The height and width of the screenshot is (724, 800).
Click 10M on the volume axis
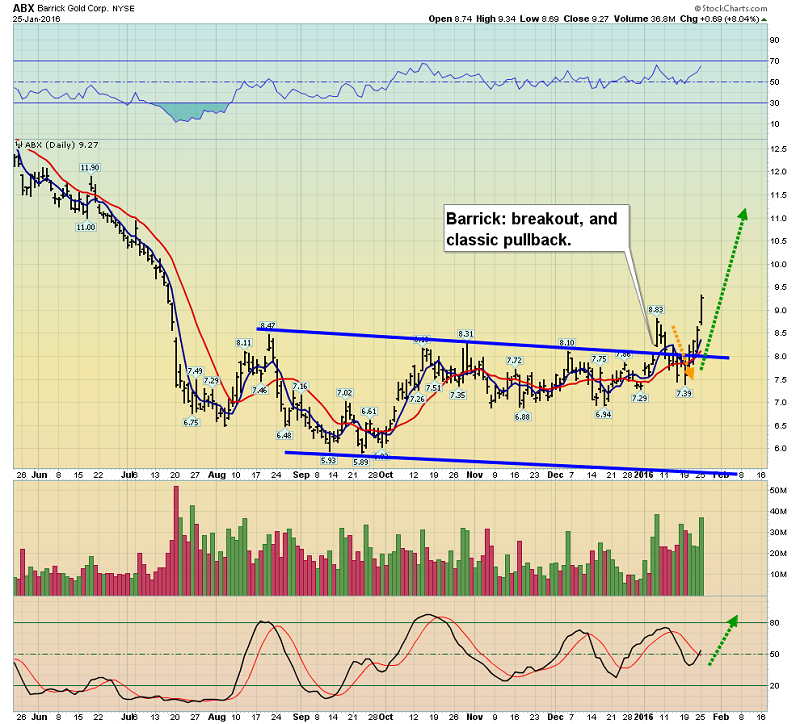click(x=778, y=575)
